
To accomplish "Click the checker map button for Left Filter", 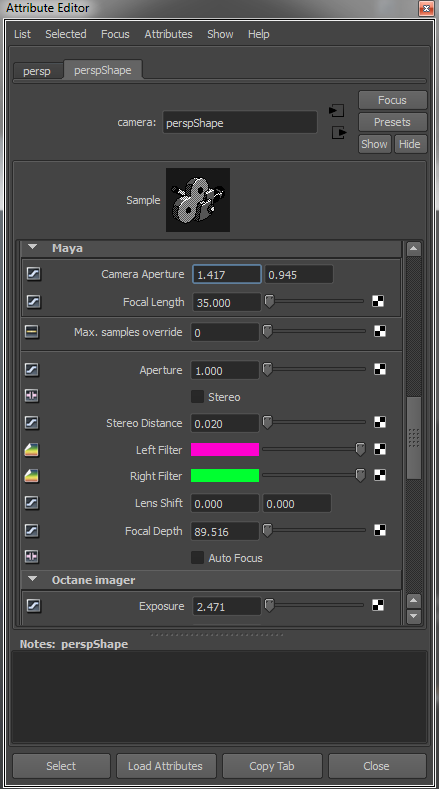I will 380,449.
